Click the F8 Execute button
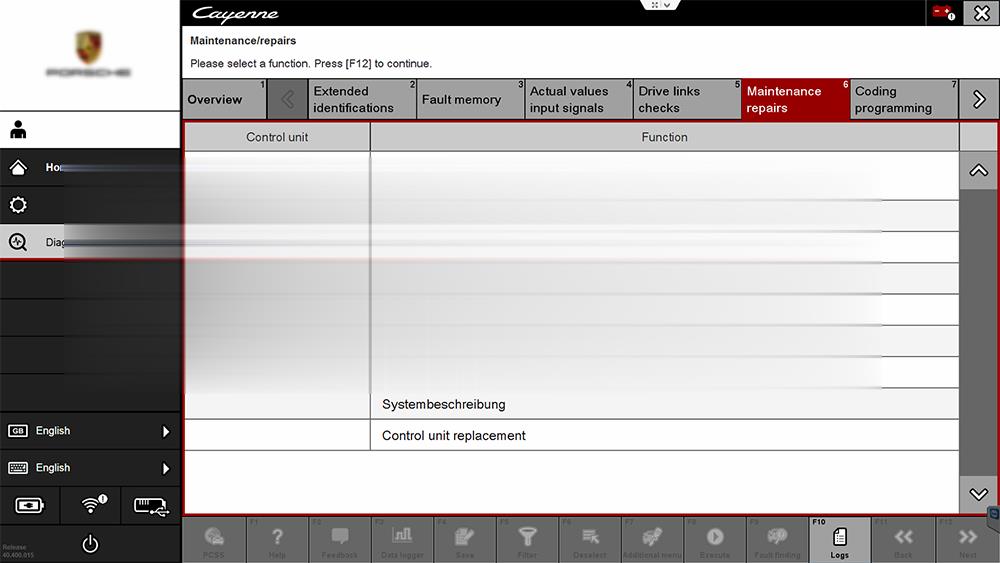This screenshot has height=563, width=1000. pos(714,541)
